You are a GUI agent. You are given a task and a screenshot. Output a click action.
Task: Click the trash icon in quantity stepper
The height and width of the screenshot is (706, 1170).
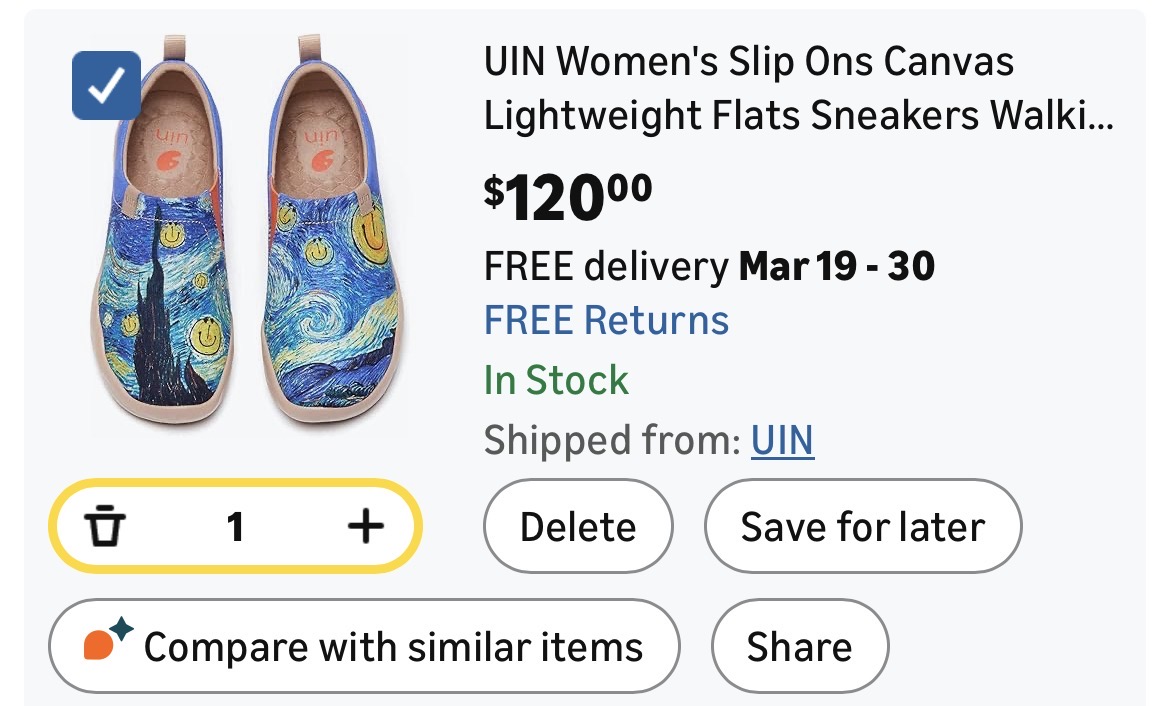click(x=104, y=526)
